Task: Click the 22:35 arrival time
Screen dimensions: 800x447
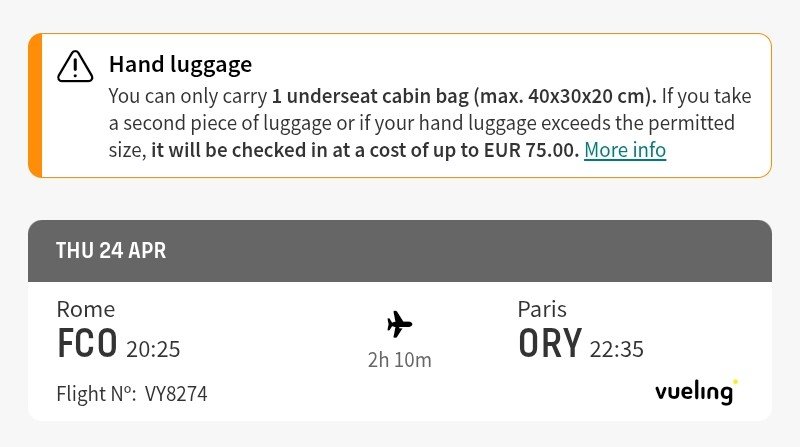Action: click(x=617, y=349)
